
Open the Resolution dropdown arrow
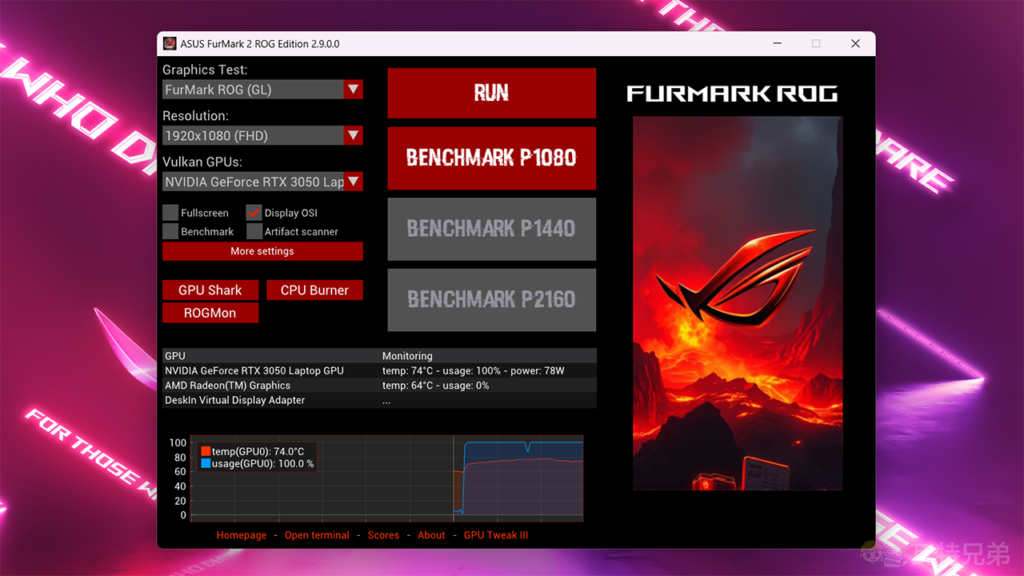pos(353,136)
